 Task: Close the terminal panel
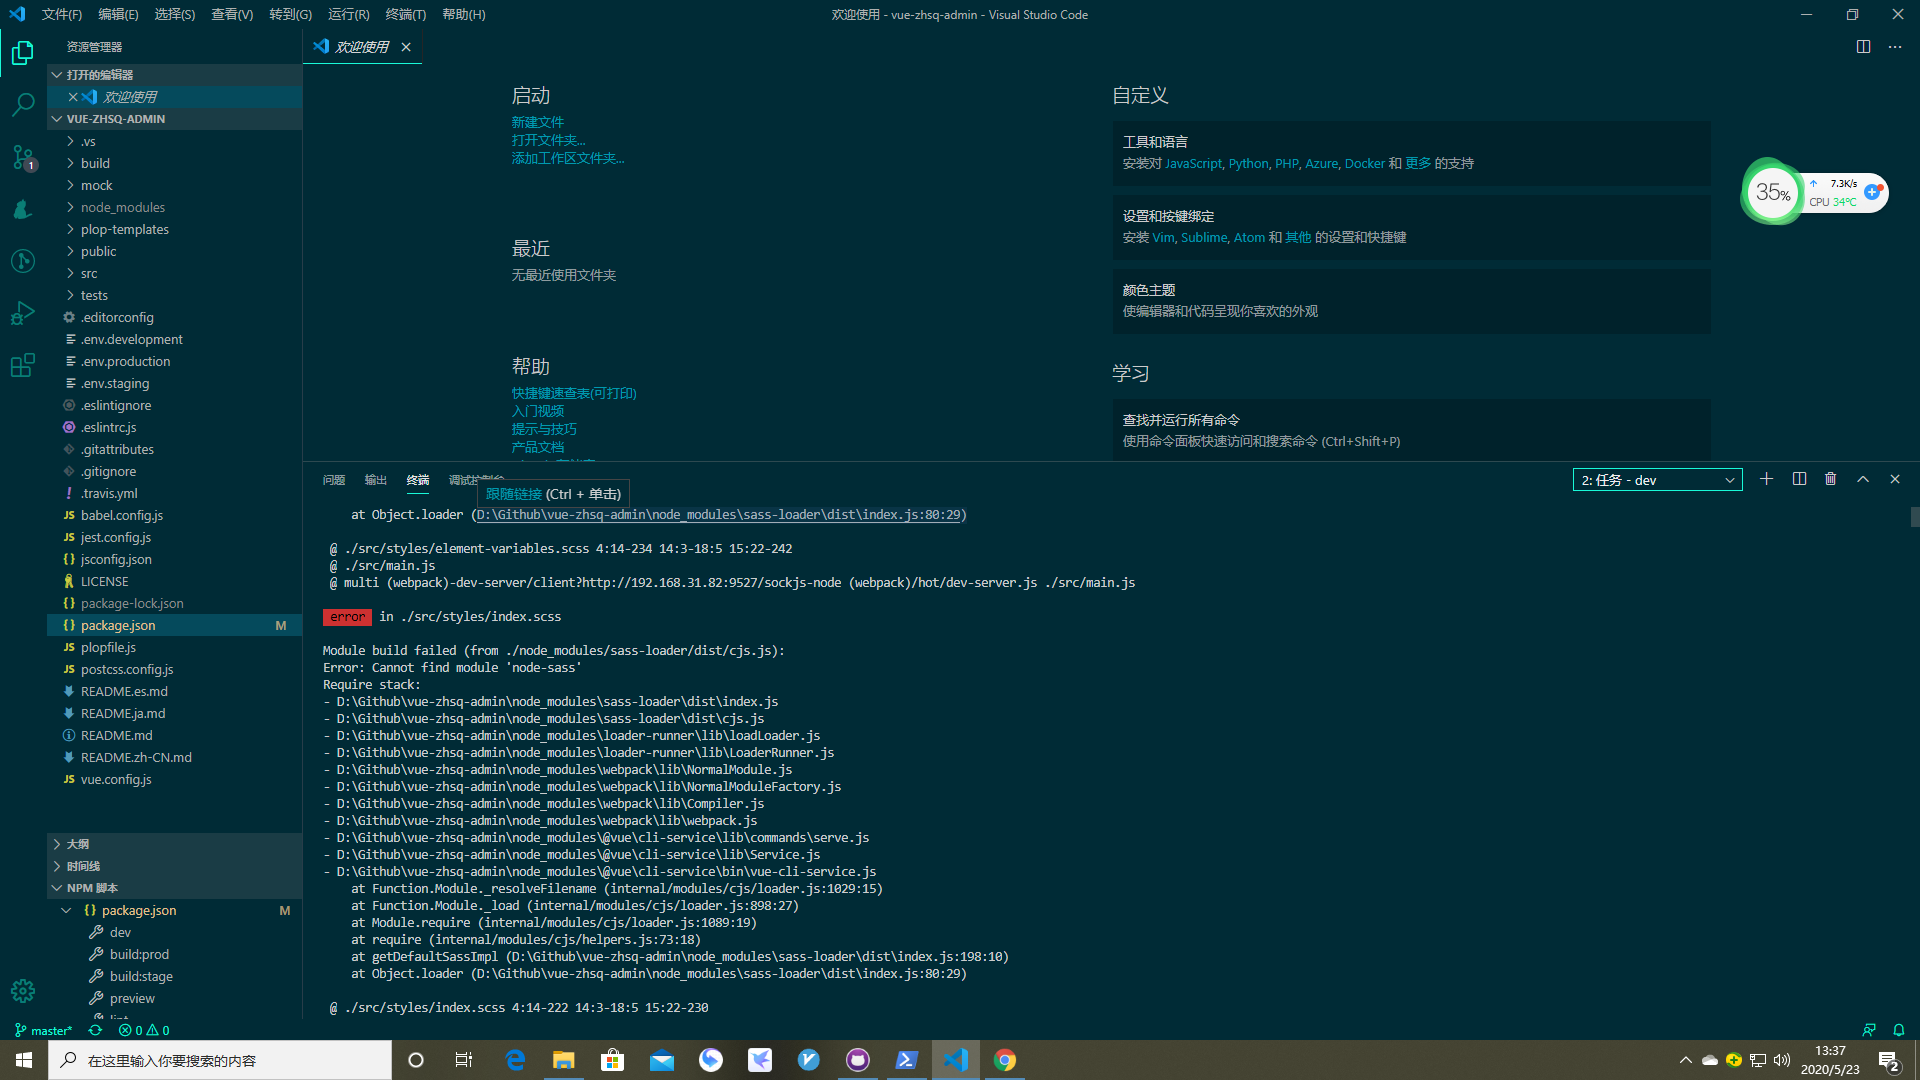point(1895,480)
